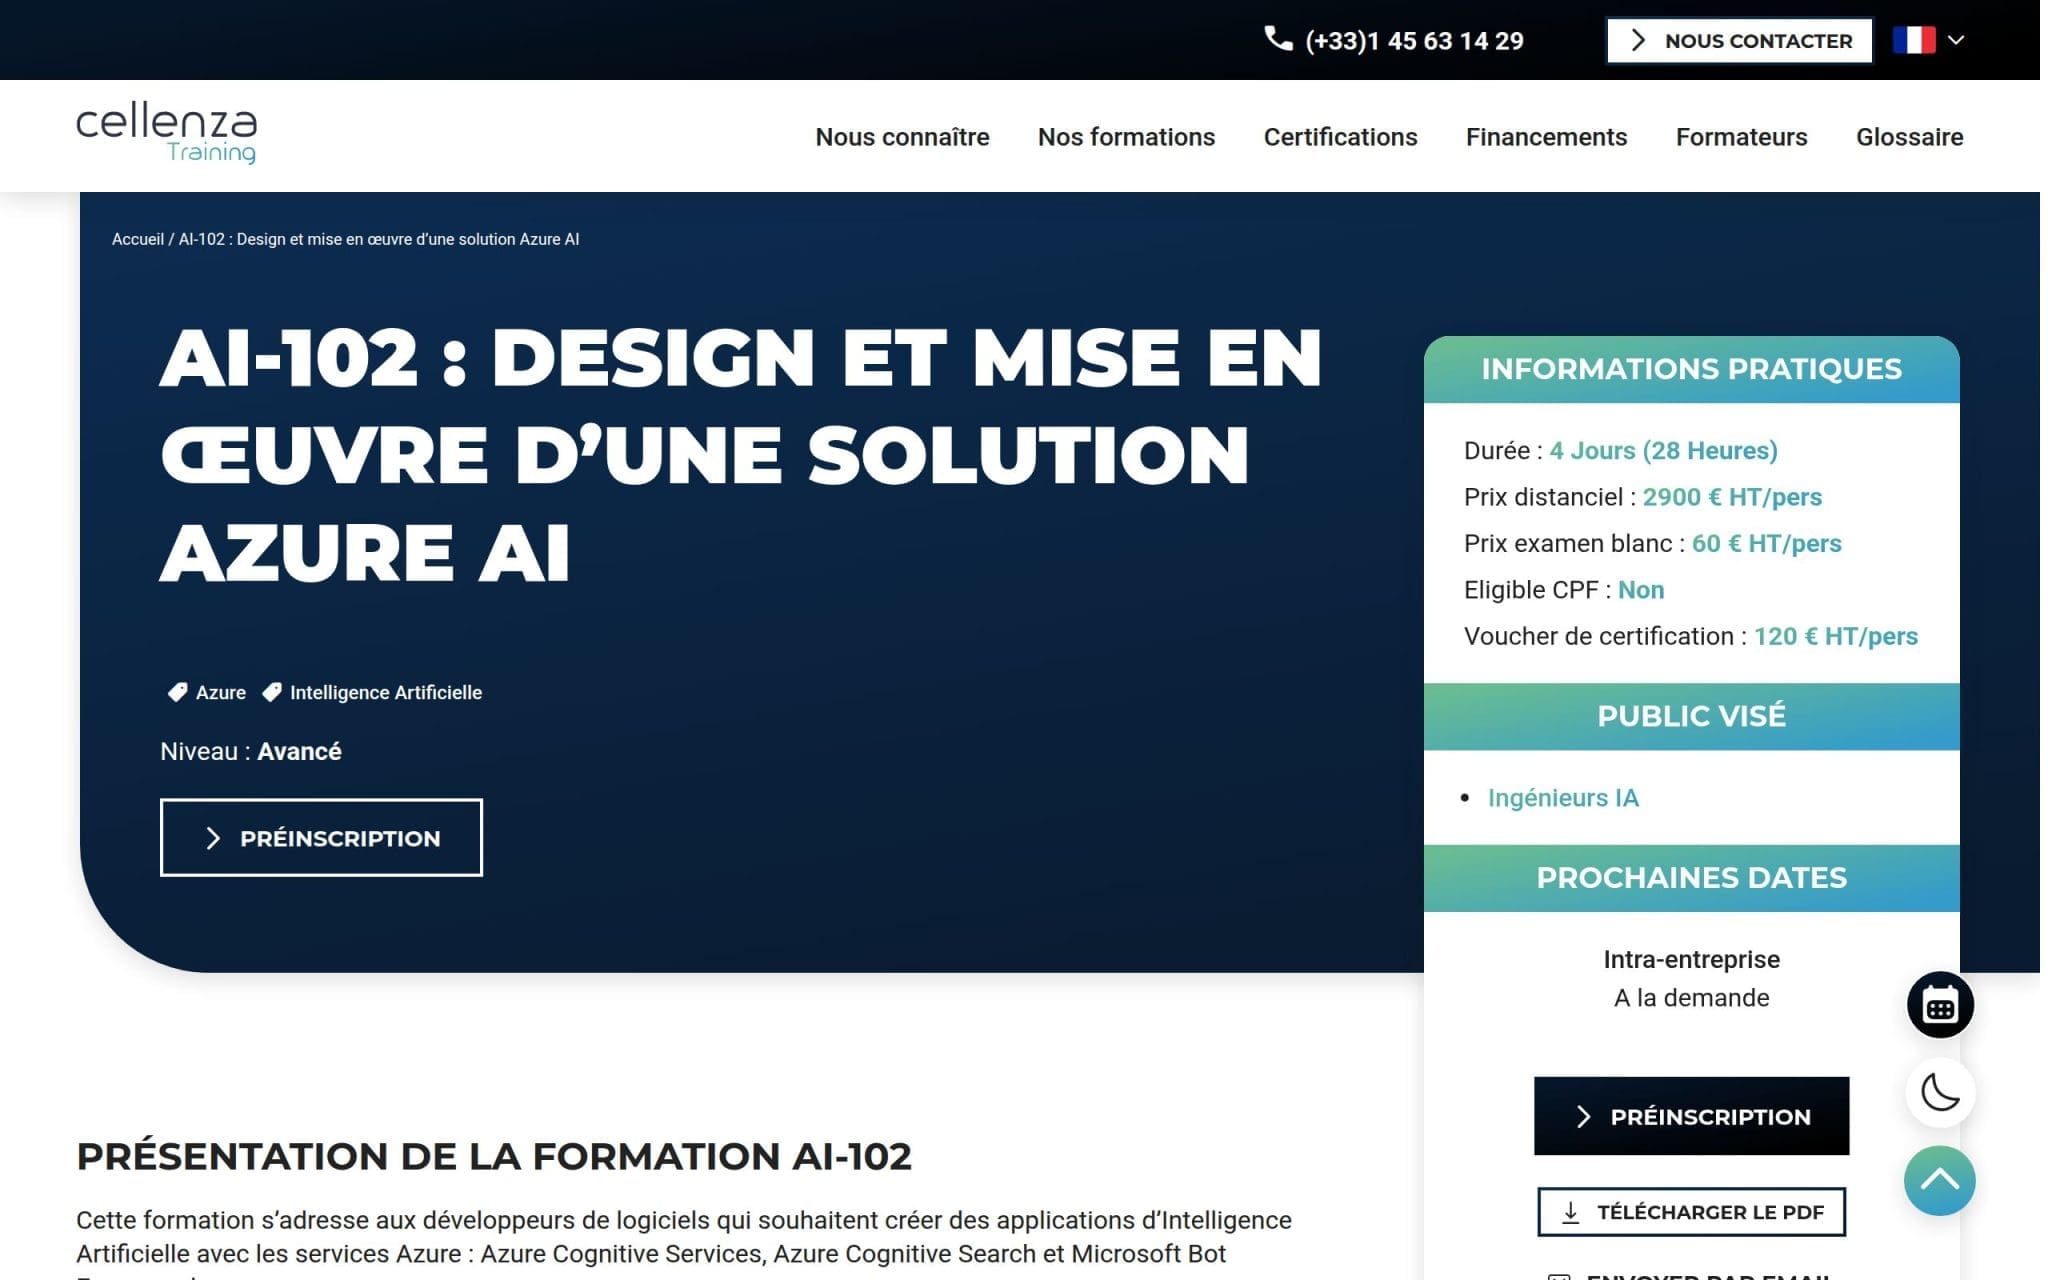Open the Financements menu
The image size is (2048, 1280).
[1546, 137]
